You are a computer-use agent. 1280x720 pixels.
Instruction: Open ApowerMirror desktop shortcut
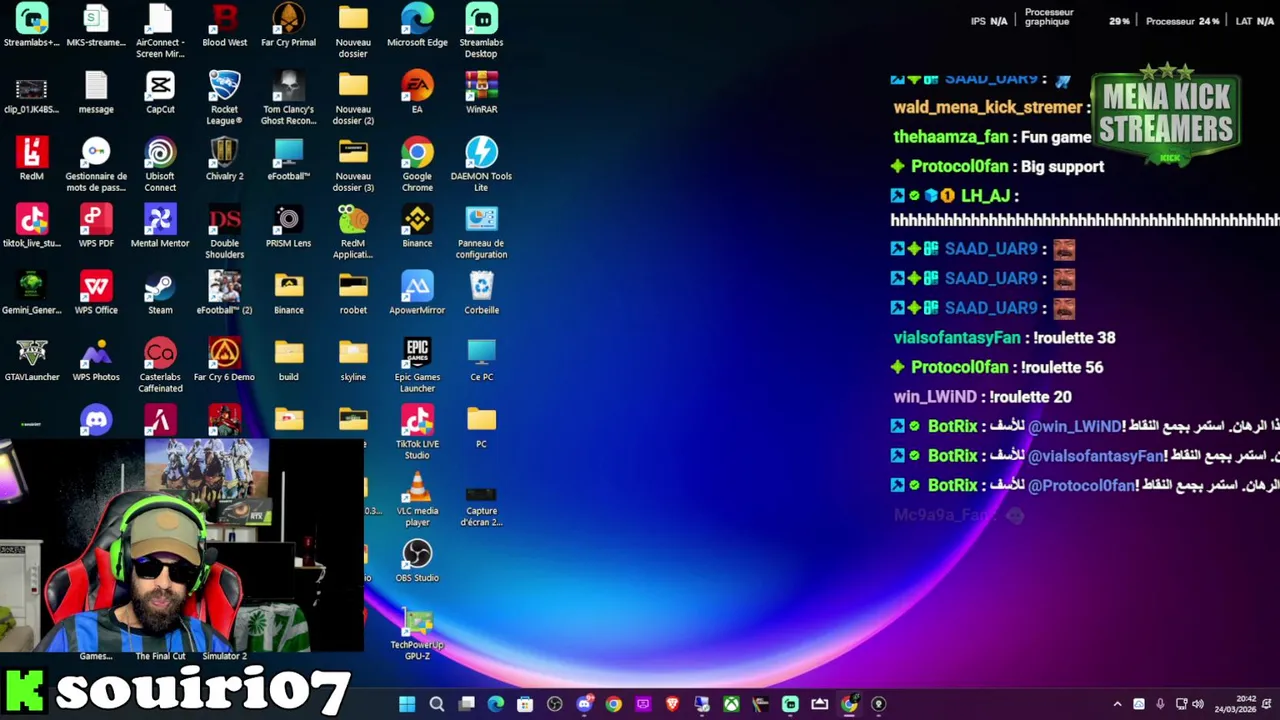point(417,294)
